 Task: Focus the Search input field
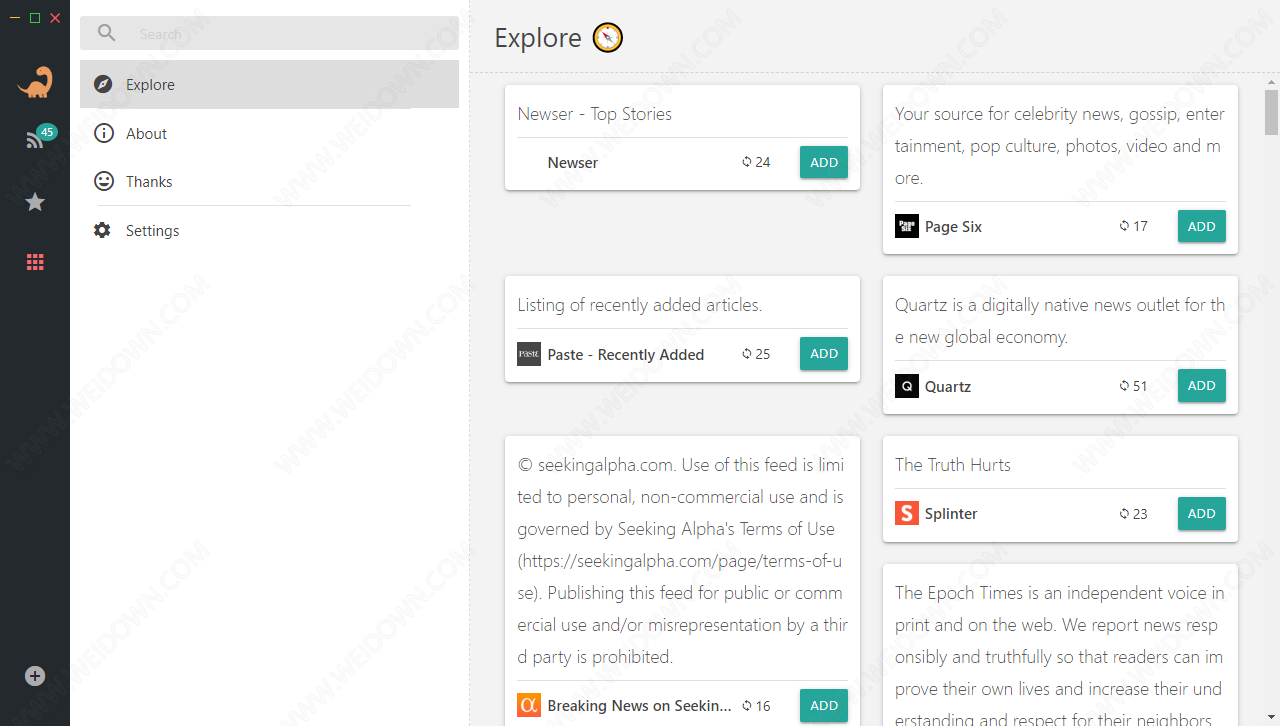coord(269,33)
